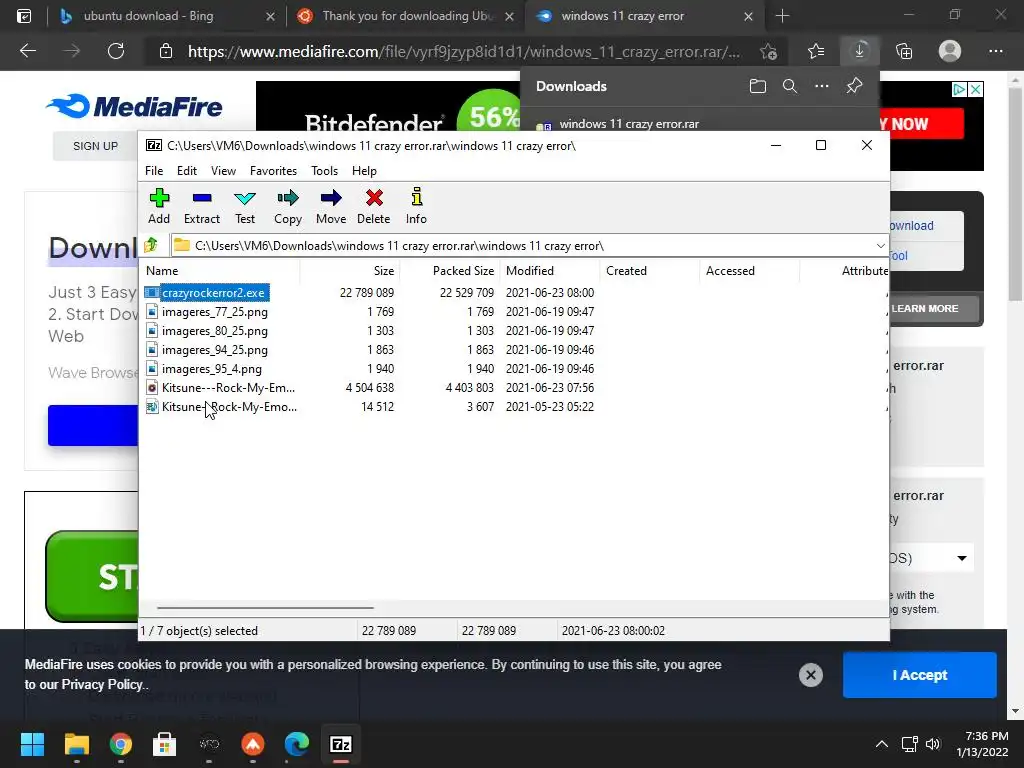
Task: Click the I Accept cookies button
Action: point(920,675)
